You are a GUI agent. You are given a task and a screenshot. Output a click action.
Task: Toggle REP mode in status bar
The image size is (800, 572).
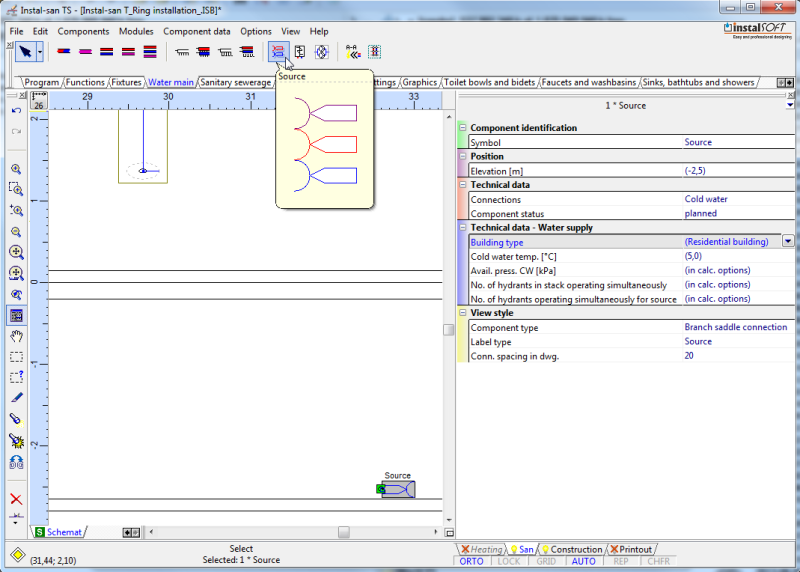[x=621, y=561]
